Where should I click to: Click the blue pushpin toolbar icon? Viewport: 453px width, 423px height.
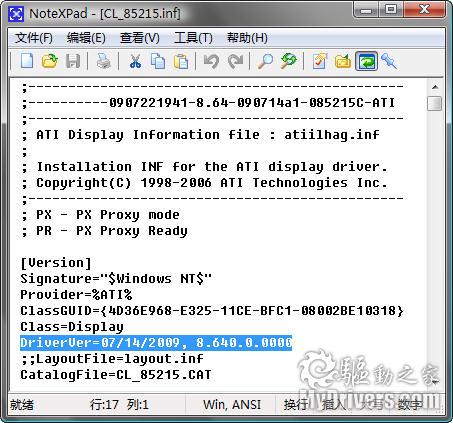tap(389, 61)
